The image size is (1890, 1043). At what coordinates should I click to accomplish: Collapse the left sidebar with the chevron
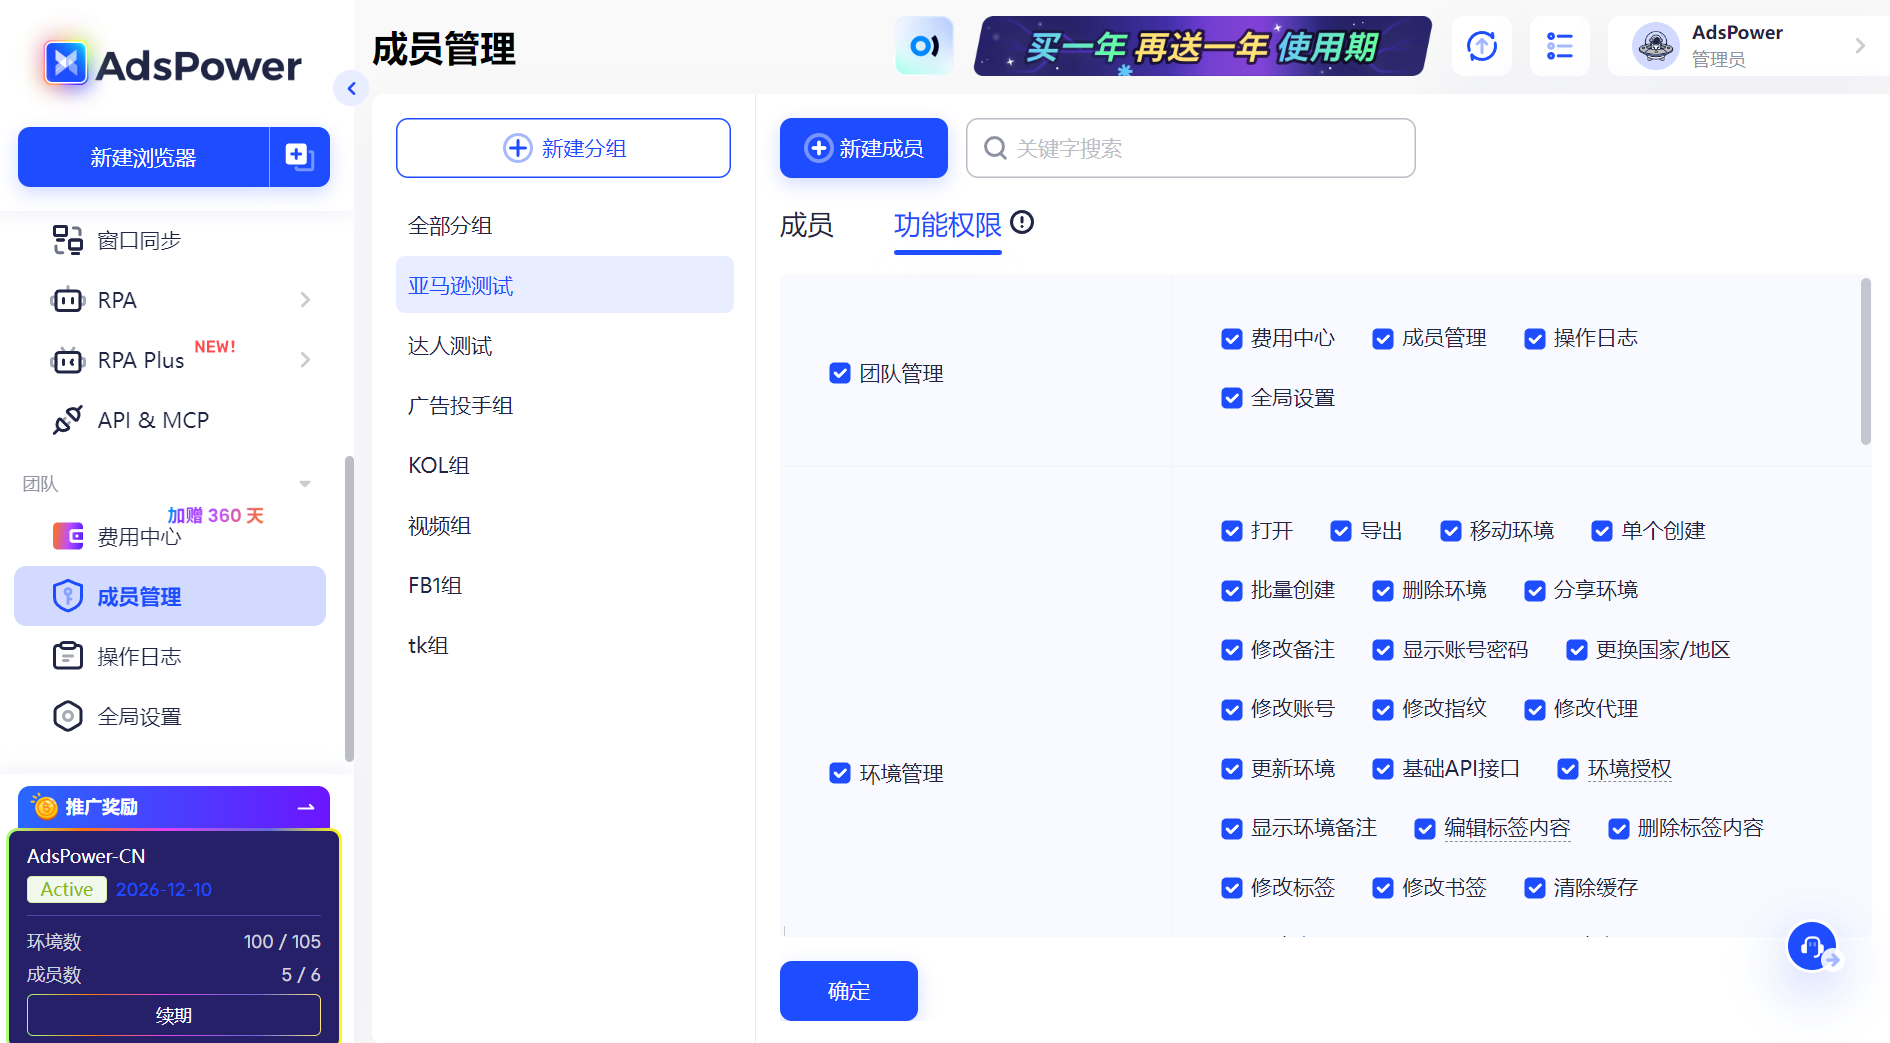352,88
